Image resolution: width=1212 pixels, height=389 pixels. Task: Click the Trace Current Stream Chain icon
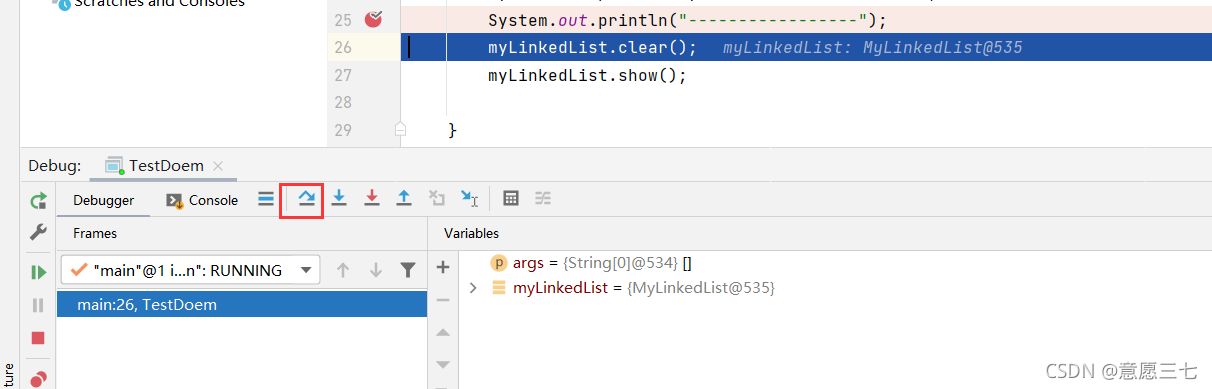coord(543,199)
